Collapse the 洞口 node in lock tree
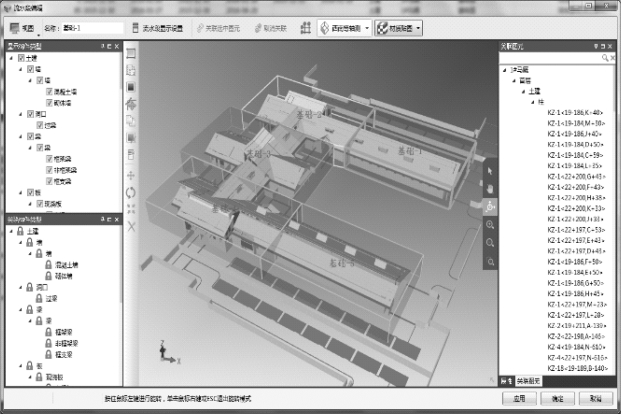This screenshot has height=414, width=621. (21, 287)
